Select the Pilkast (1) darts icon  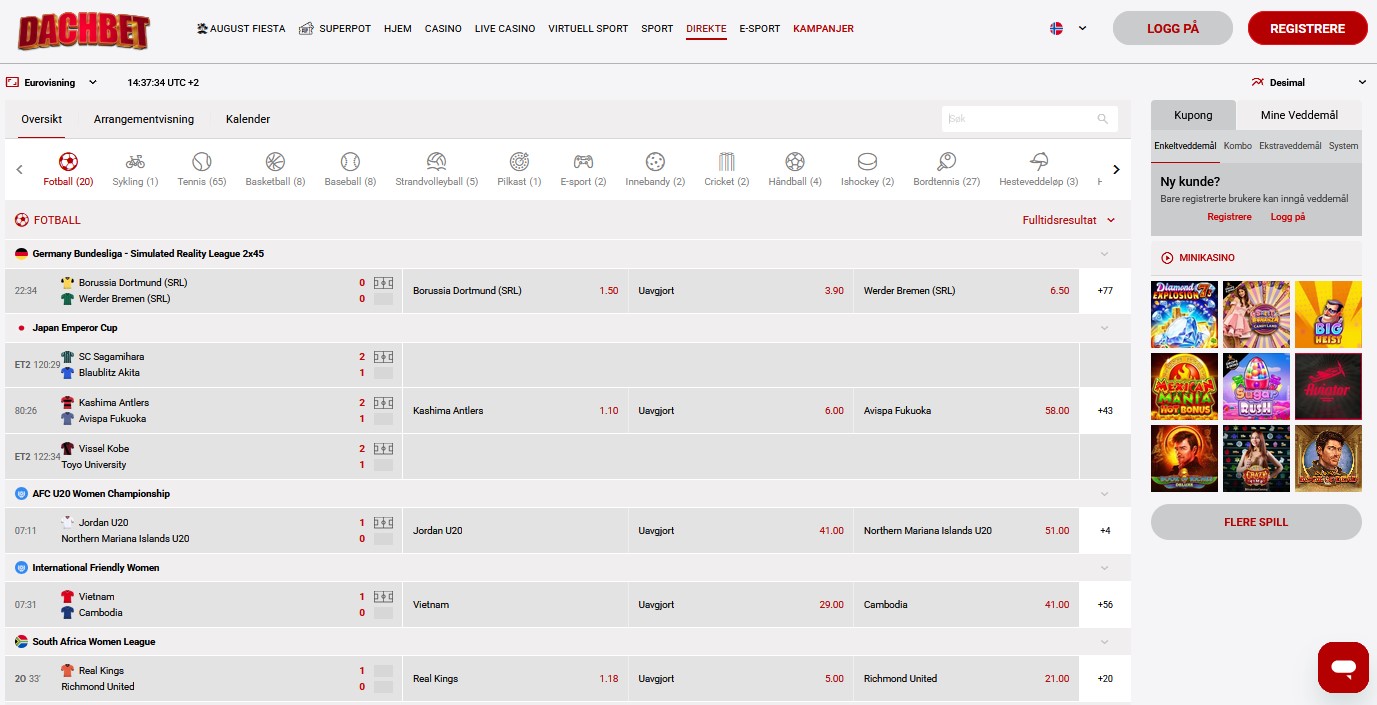519,162
